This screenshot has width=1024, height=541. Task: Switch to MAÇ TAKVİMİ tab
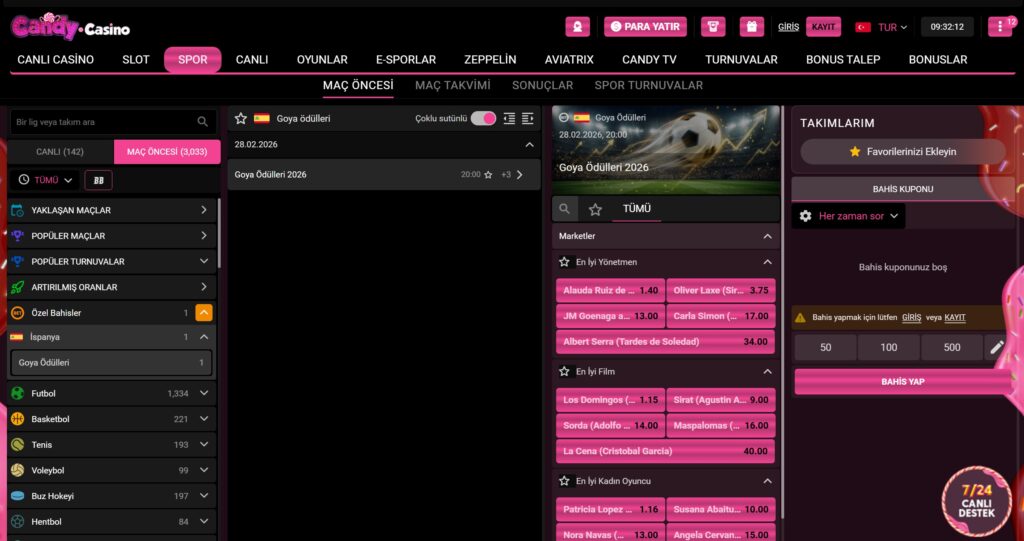coord(453,86)
